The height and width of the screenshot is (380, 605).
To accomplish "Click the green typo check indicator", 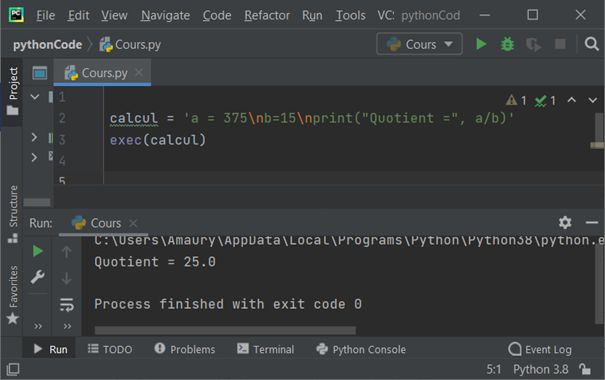I will click(545, 101).
